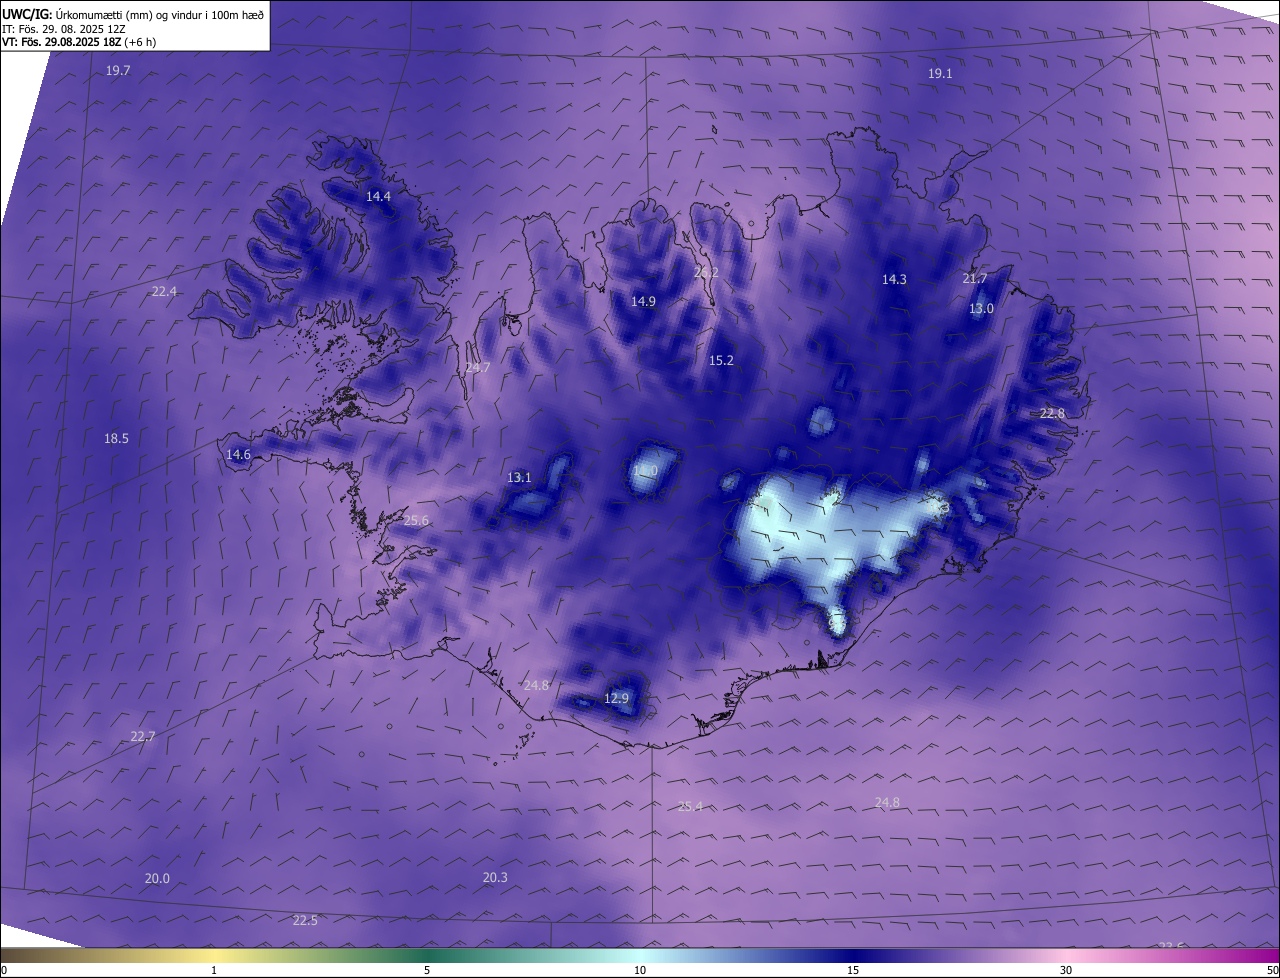Click the 10 tick on color scale
This screenshot has width=1280, height=978.
click(x=640, y=971)
